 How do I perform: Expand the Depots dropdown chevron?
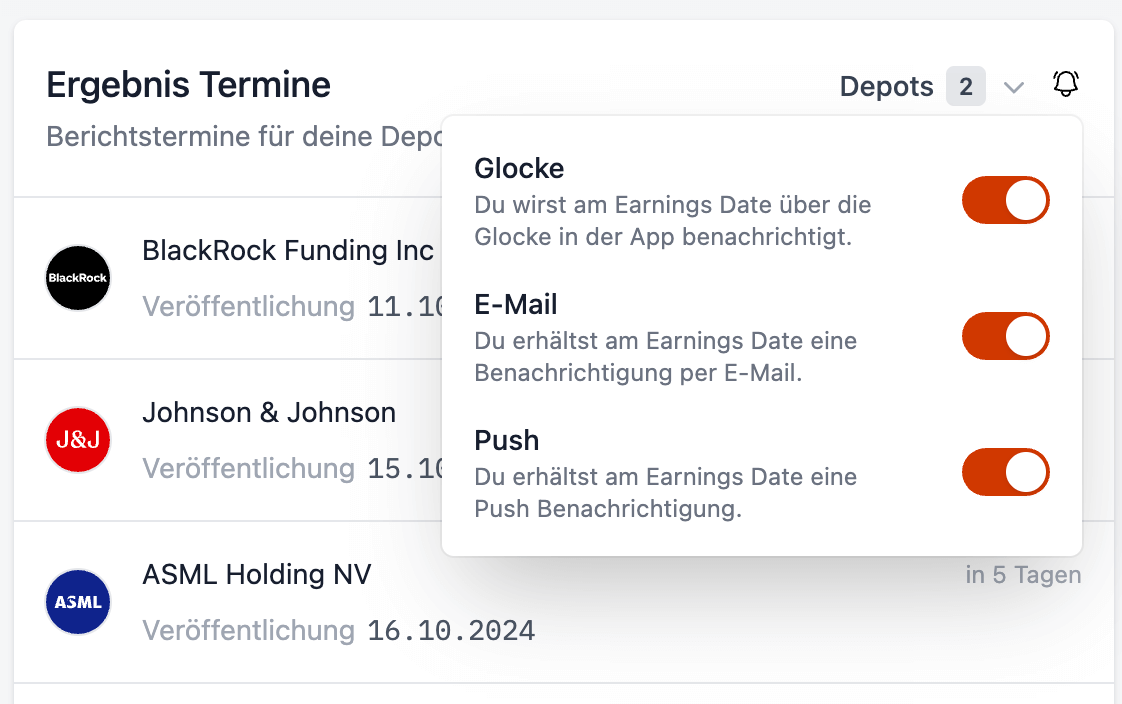pos(1014,86)
